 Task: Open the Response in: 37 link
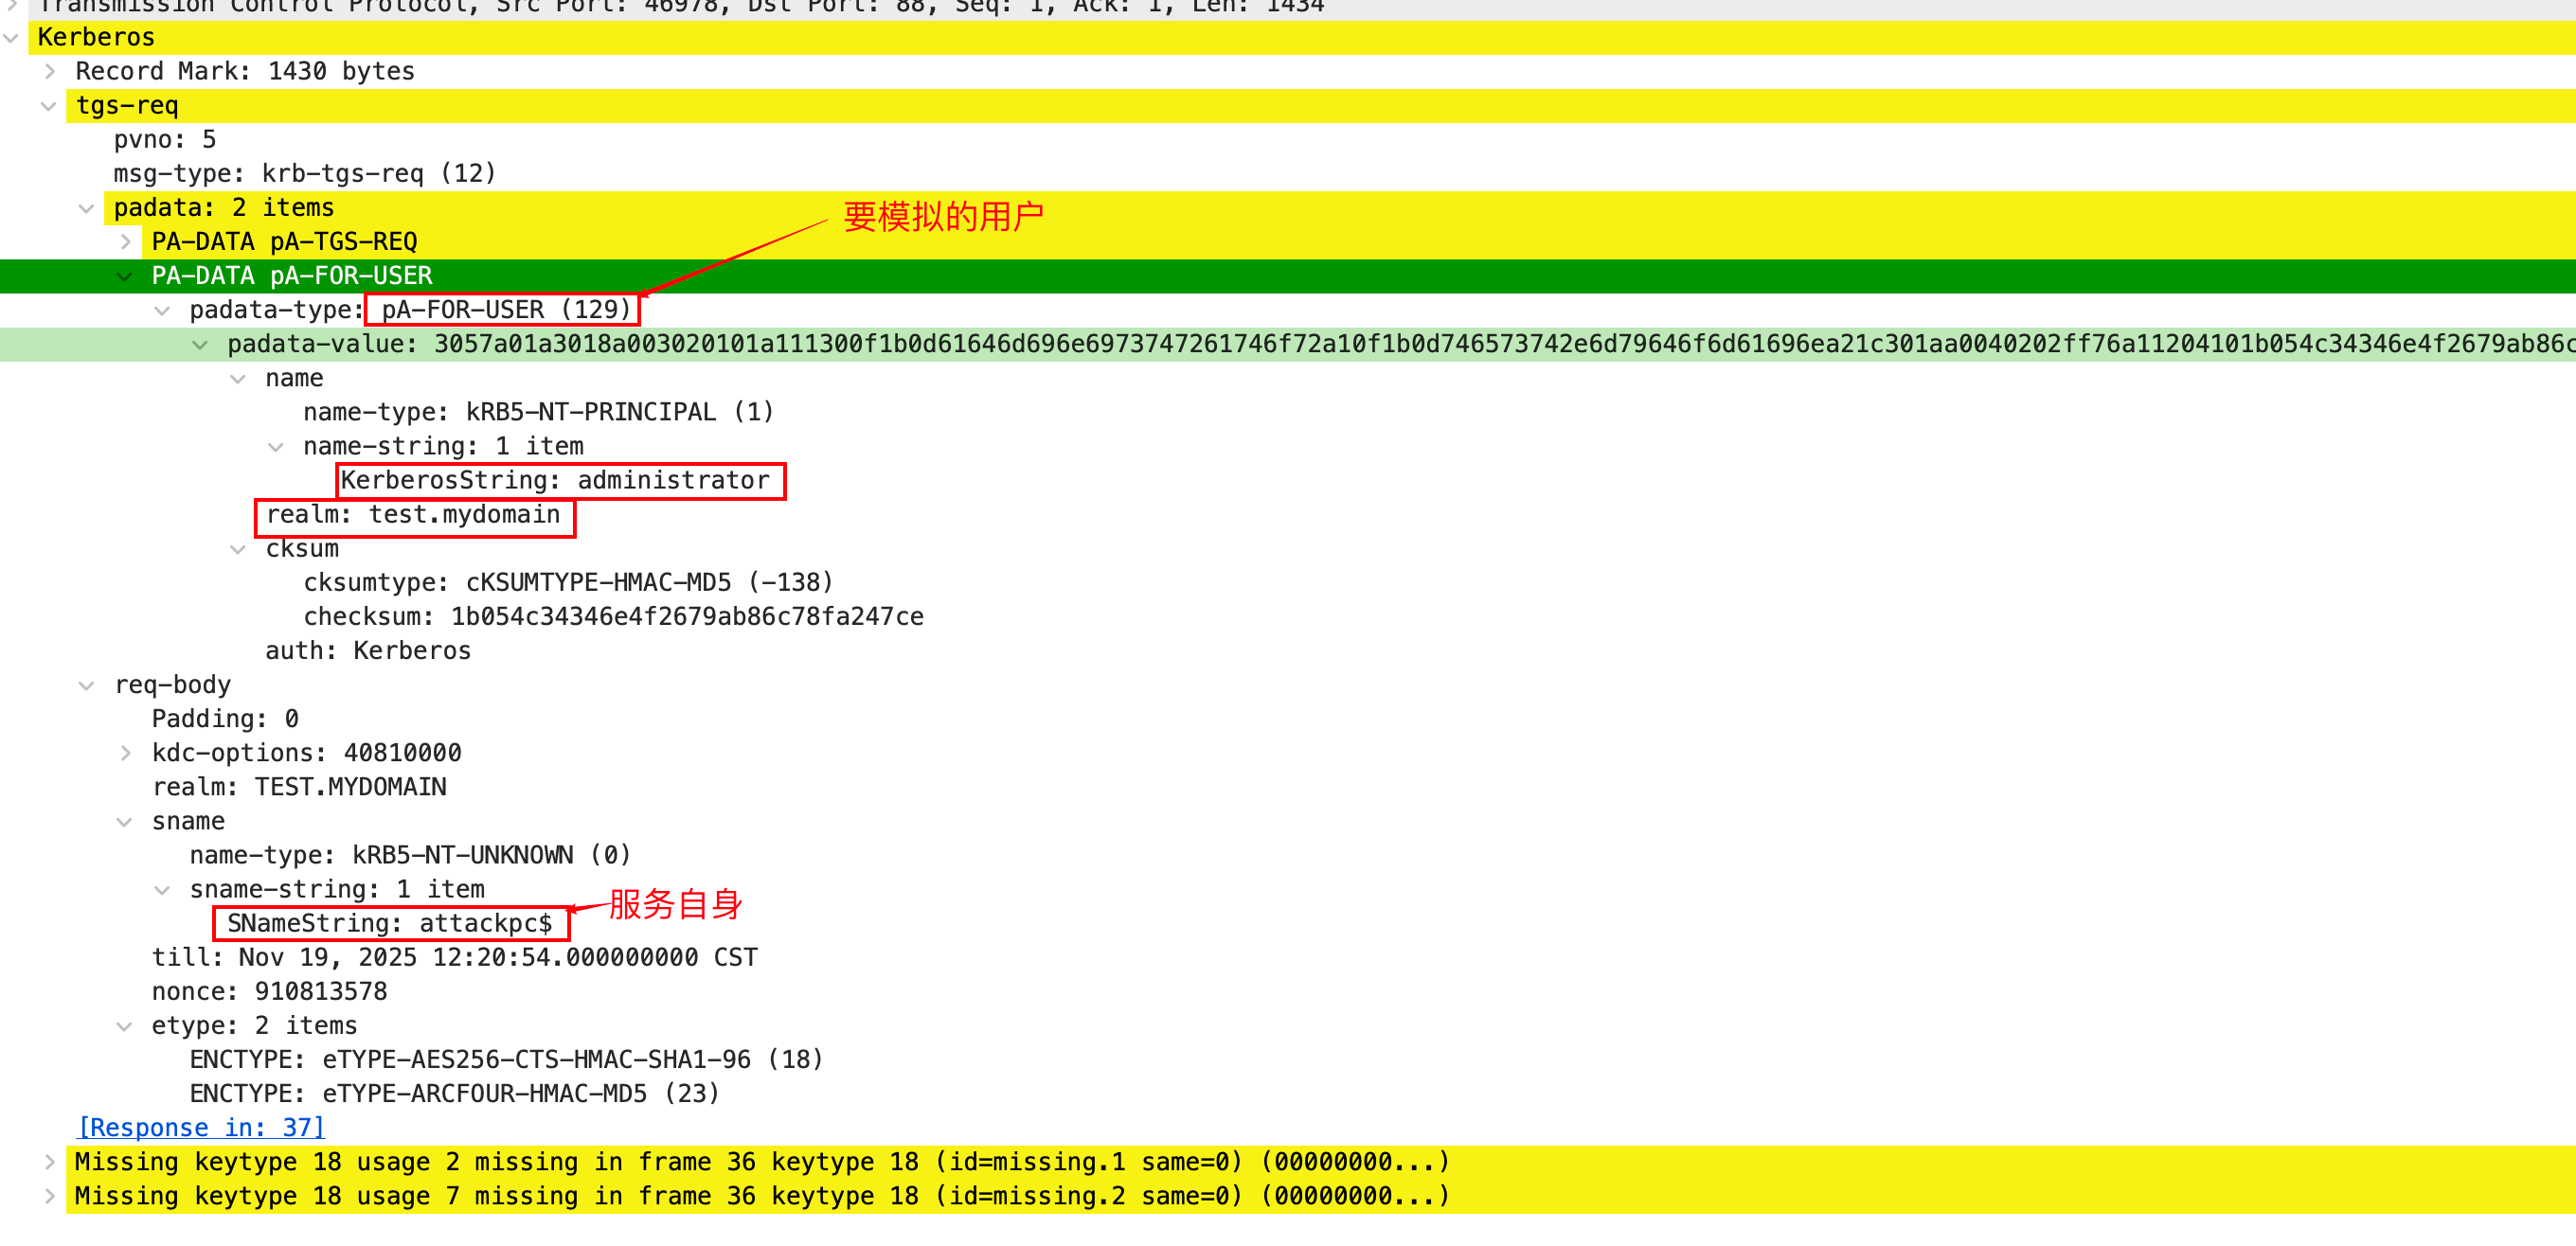pyautogui.click(x=201, y=1128)
